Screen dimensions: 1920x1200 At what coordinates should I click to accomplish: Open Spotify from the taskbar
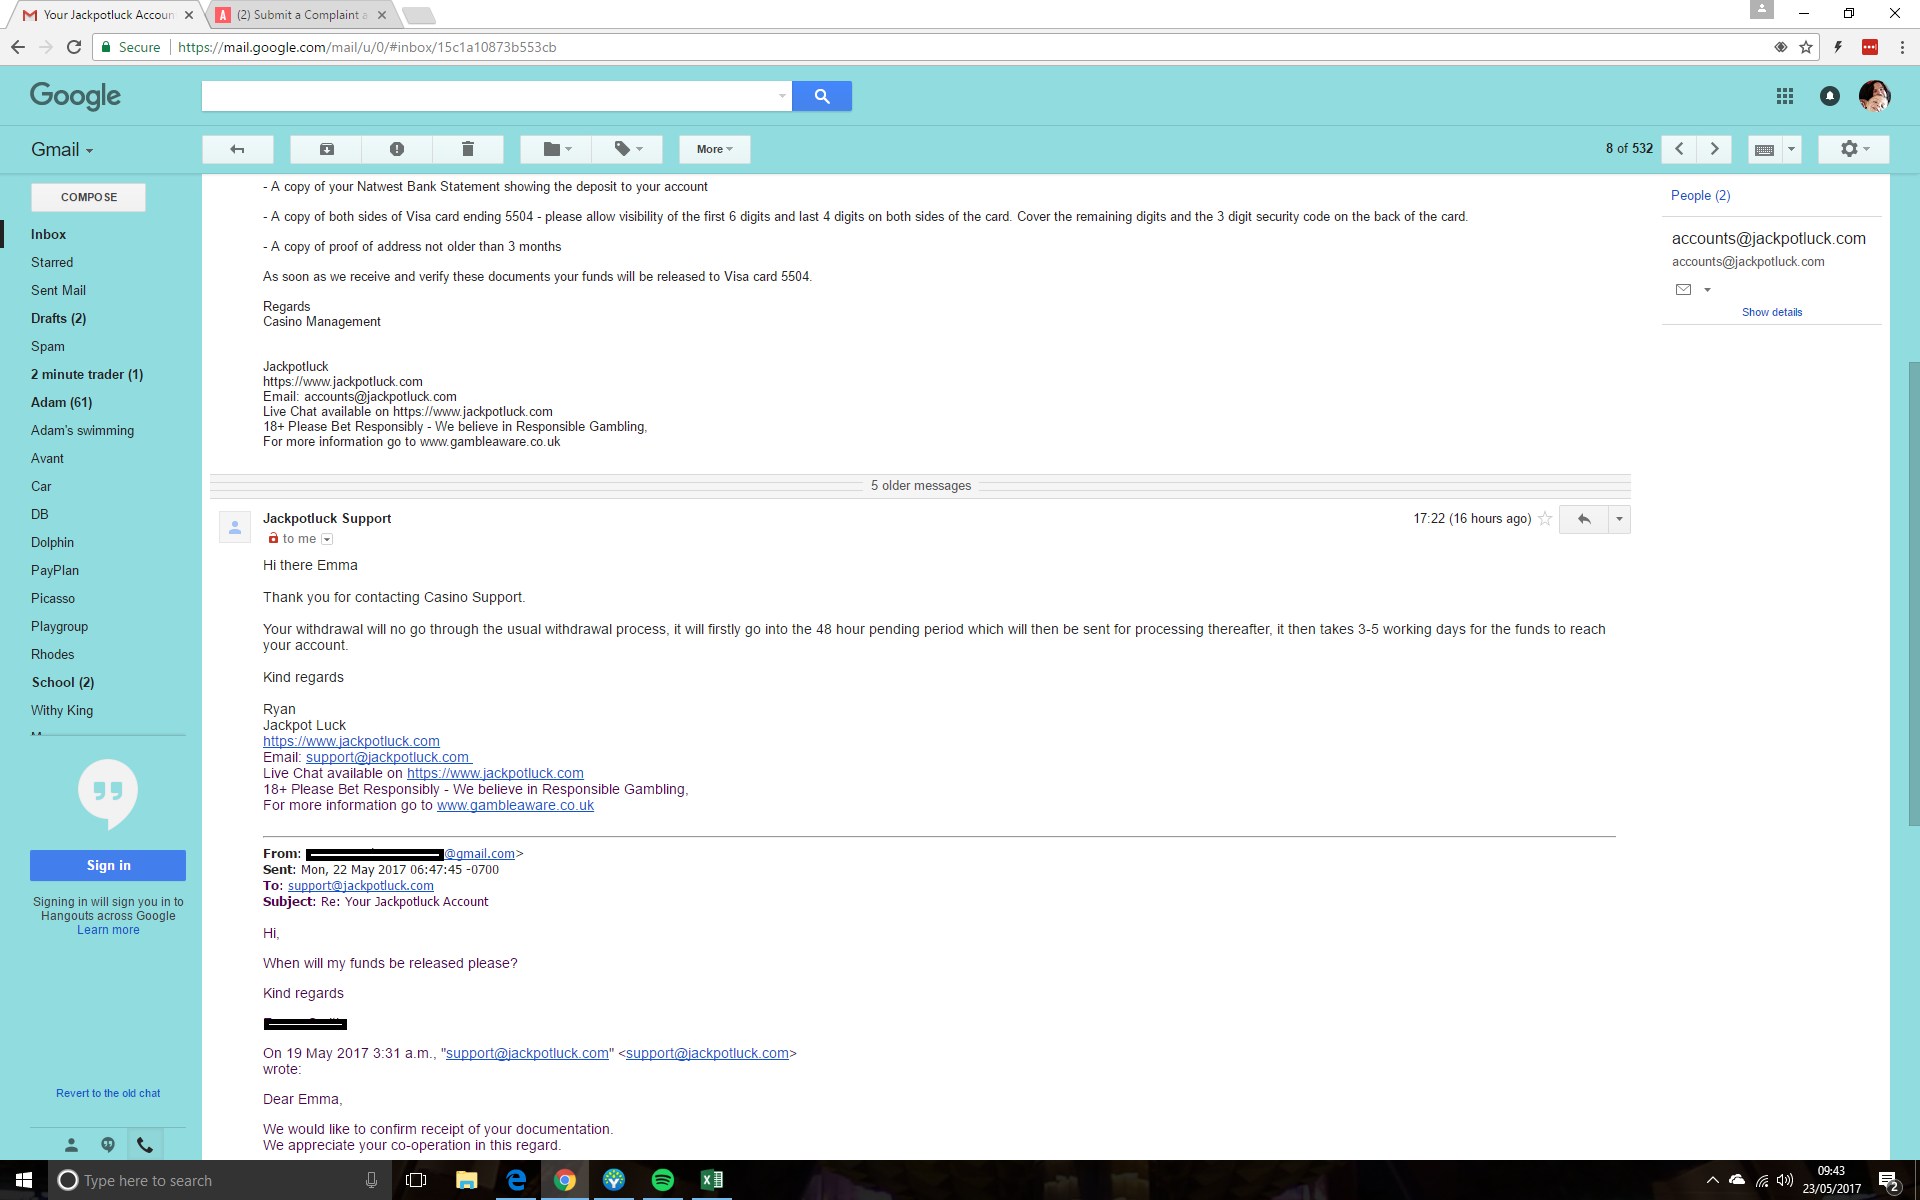[662, 1180]
